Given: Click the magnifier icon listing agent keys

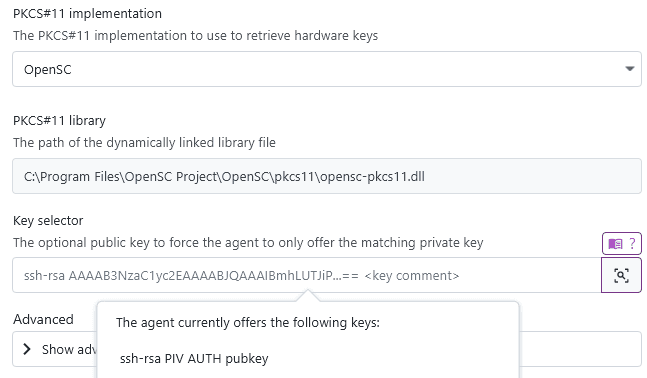Looking at the screenshot, I should pyautogui.click(x=621, y=275).
